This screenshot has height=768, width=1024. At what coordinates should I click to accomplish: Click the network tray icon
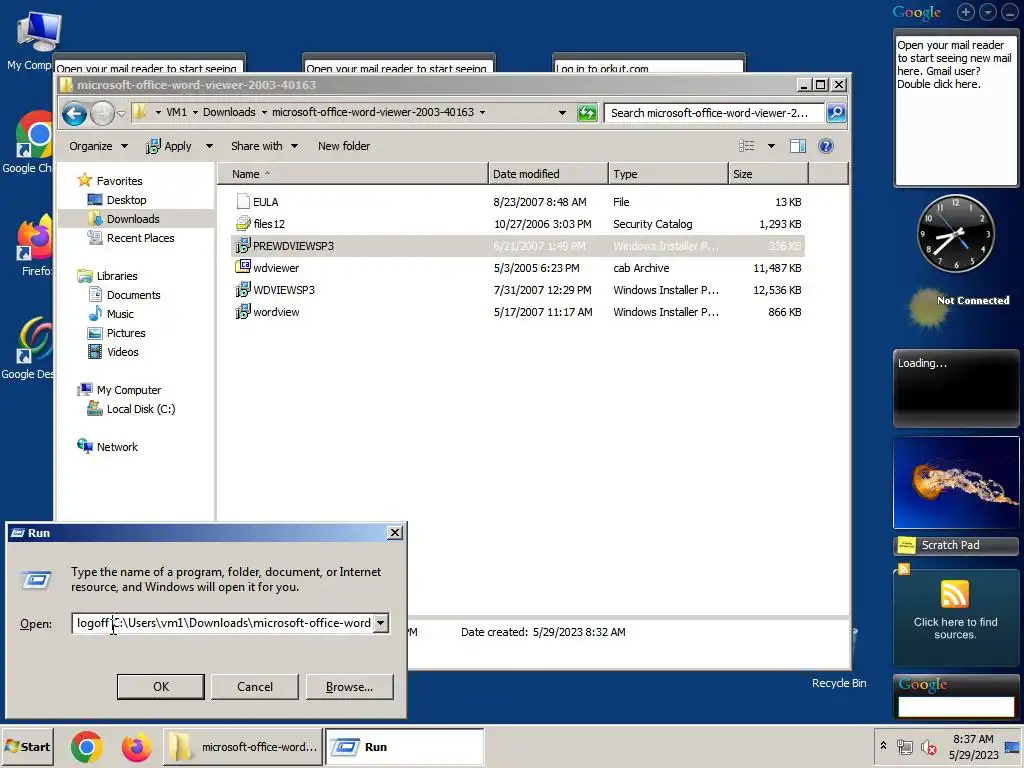coord(904,747)
